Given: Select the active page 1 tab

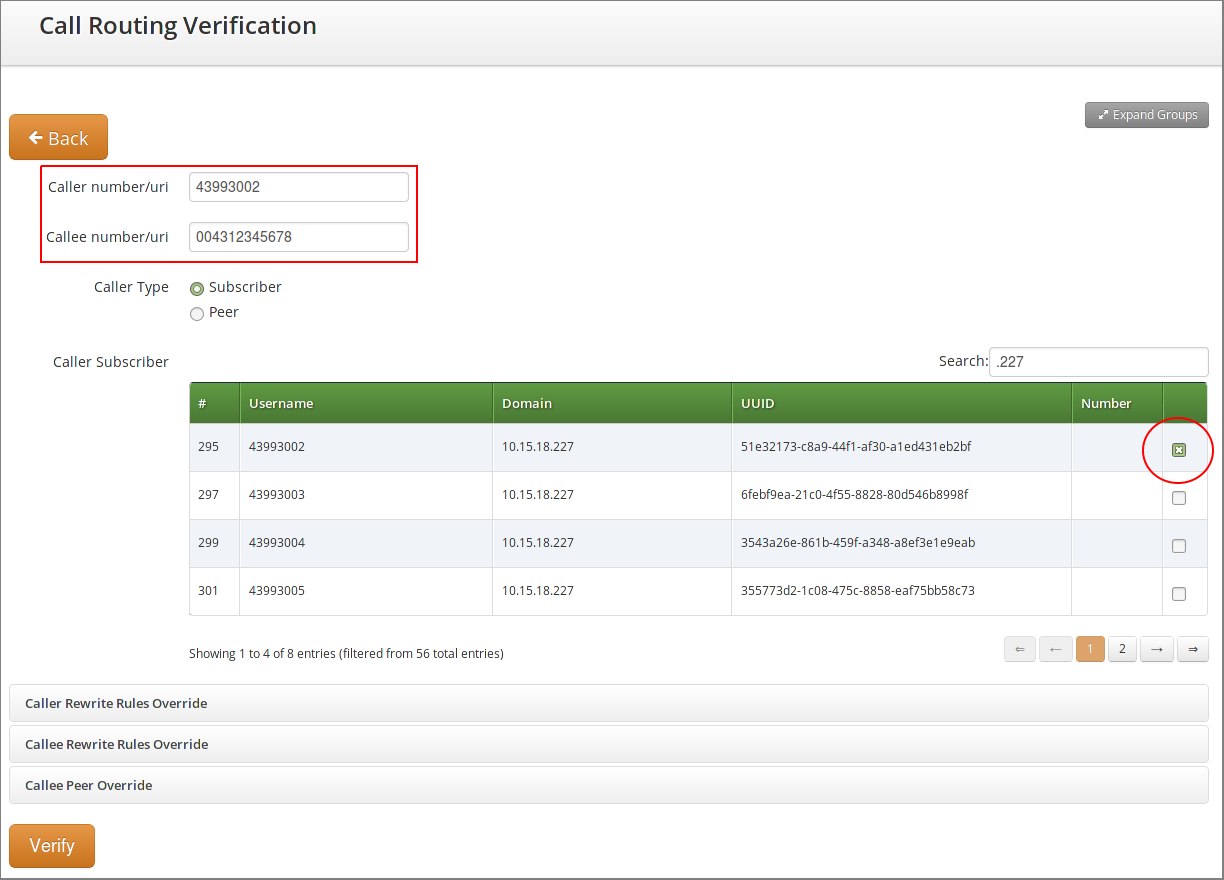Looking at the screenshot, I should point(1090,648).
